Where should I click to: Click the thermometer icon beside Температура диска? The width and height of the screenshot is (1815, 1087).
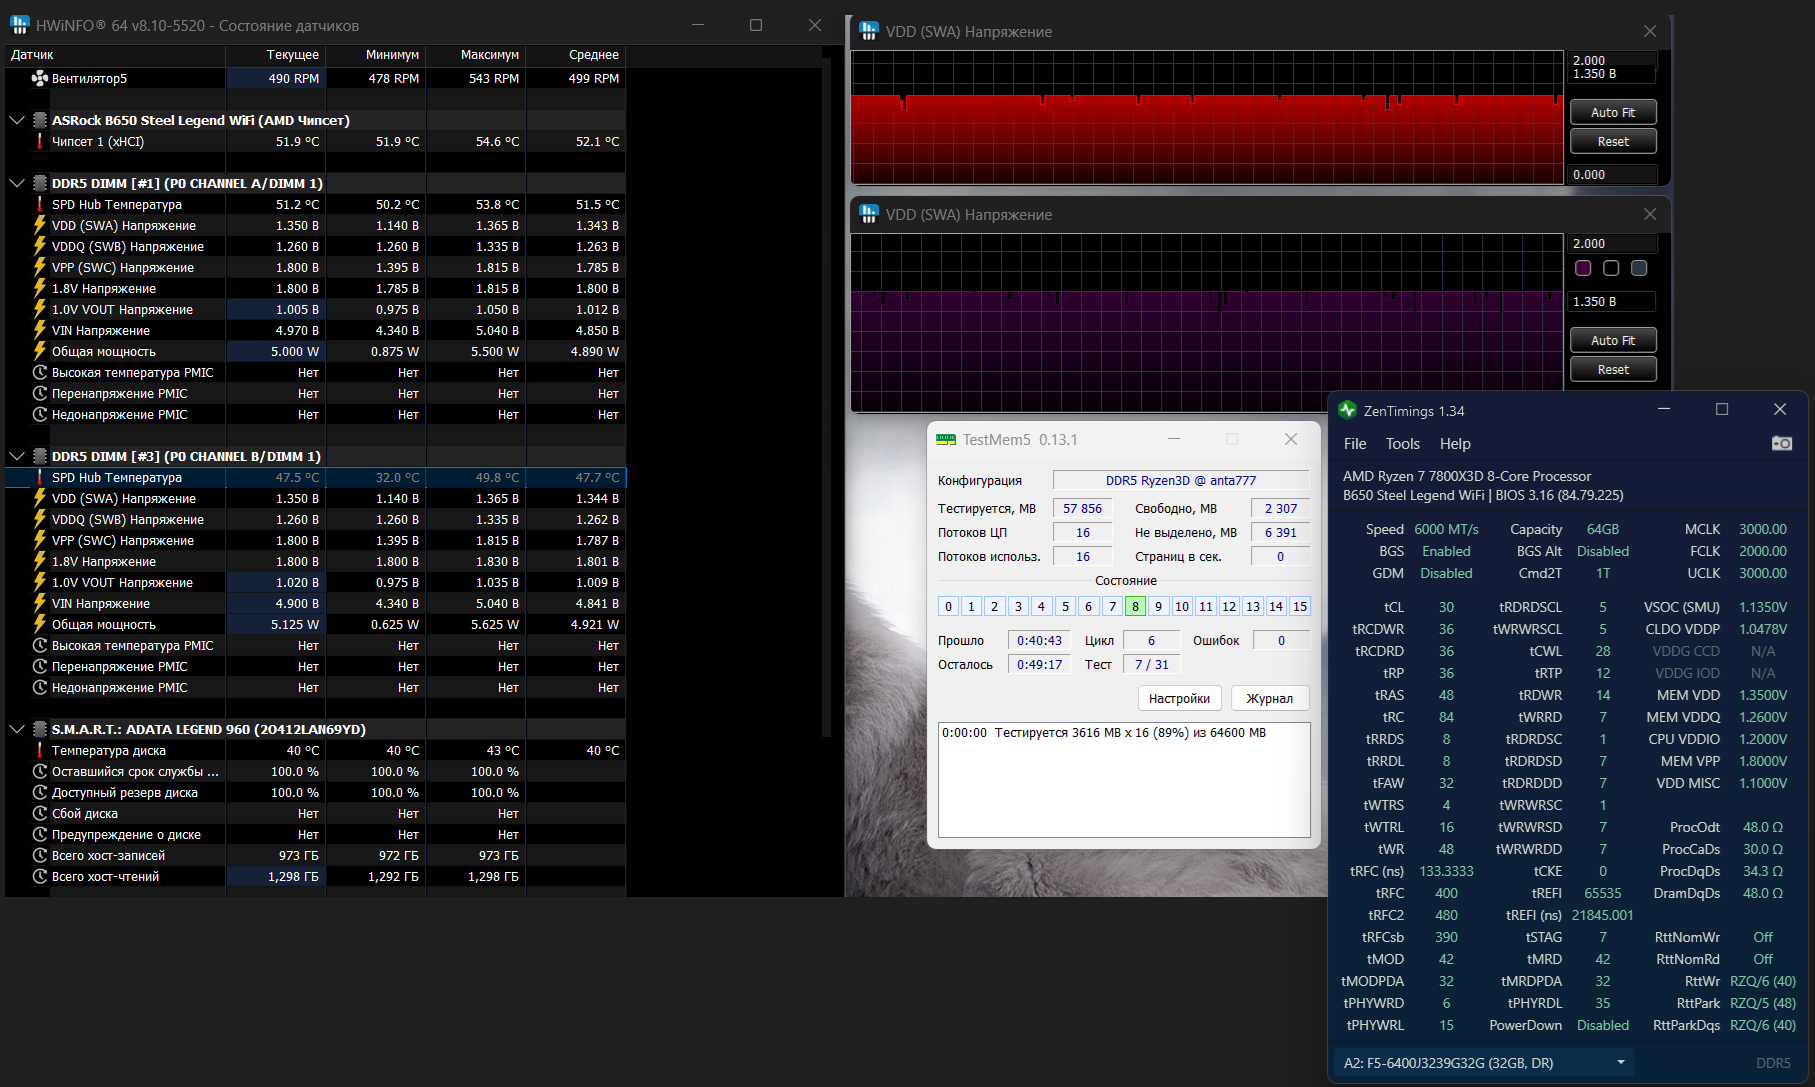click(40, 750)
